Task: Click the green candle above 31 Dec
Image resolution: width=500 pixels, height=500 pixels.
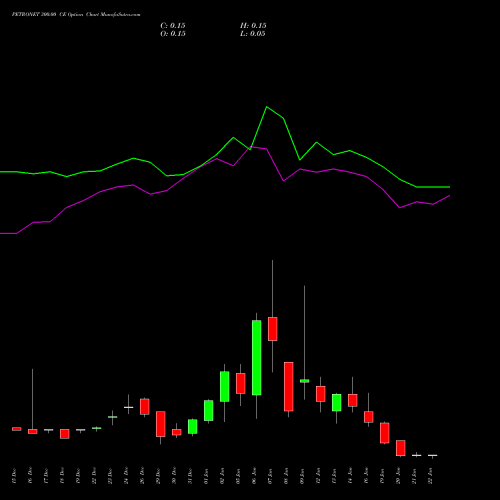Action: [x=193, y=427]
